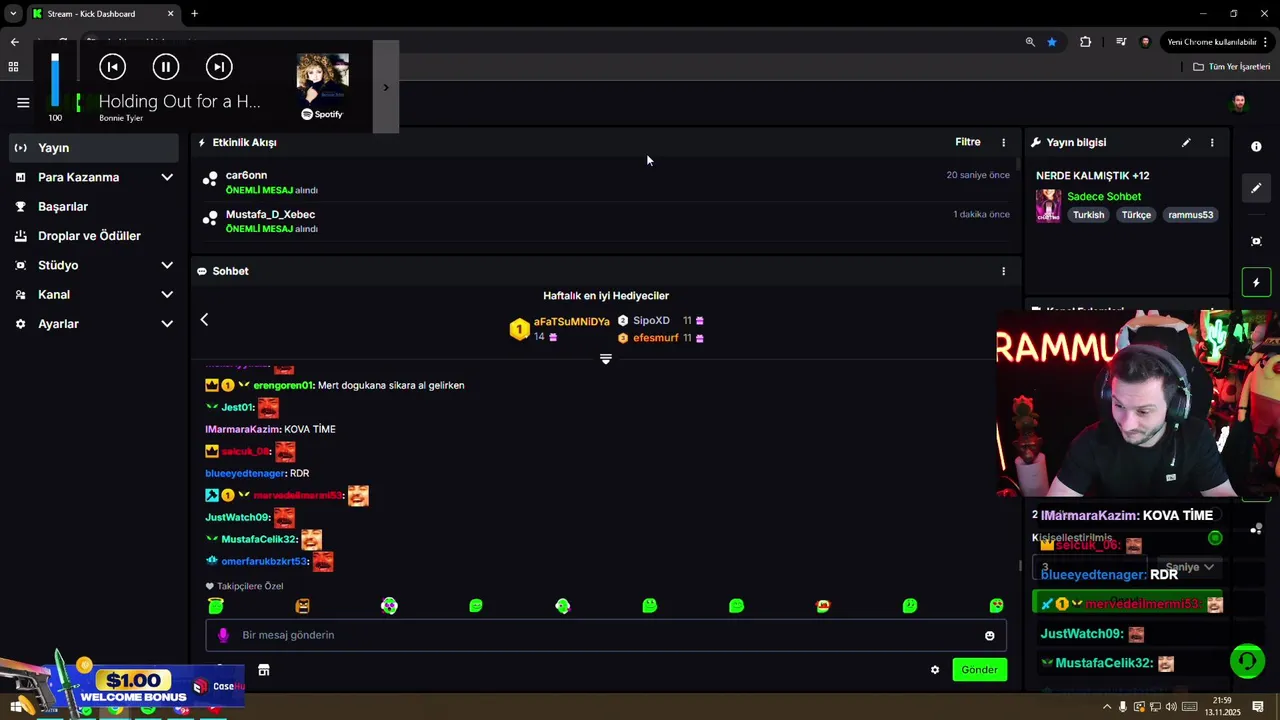Image resolution: width=1280 pixels, height=720 pixels.
Task: Open Sohbet panel three-dot menu
Action: [x=1004, y=271]
